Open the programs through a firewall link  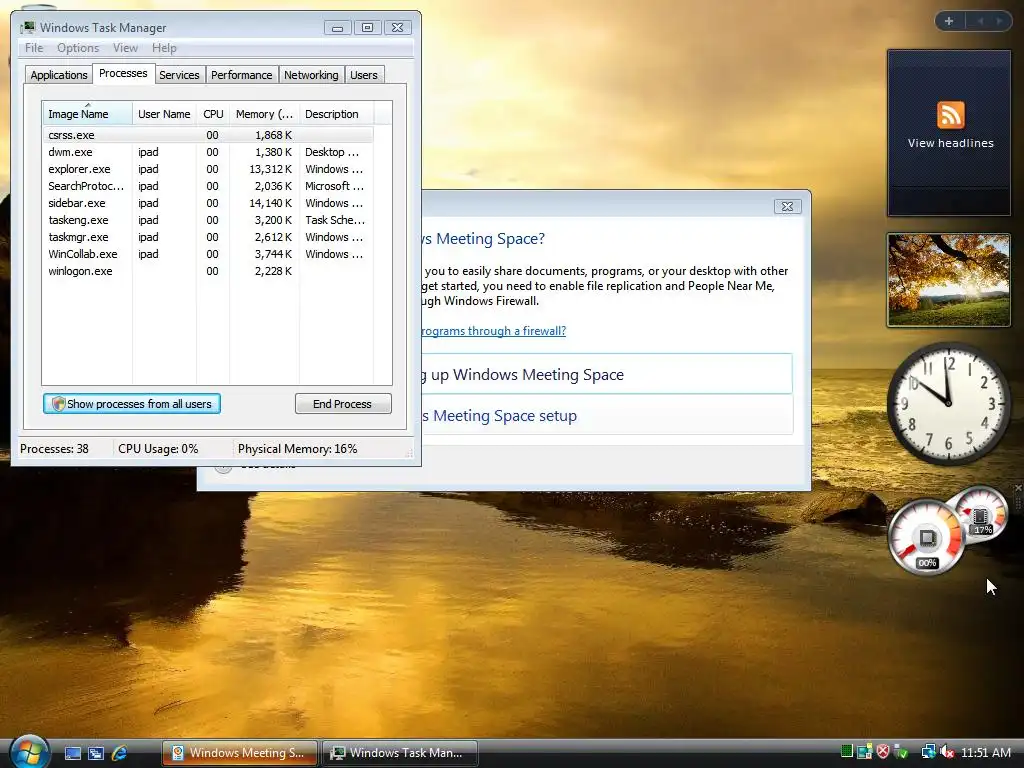pyautogui.click(x=494, y=330)
